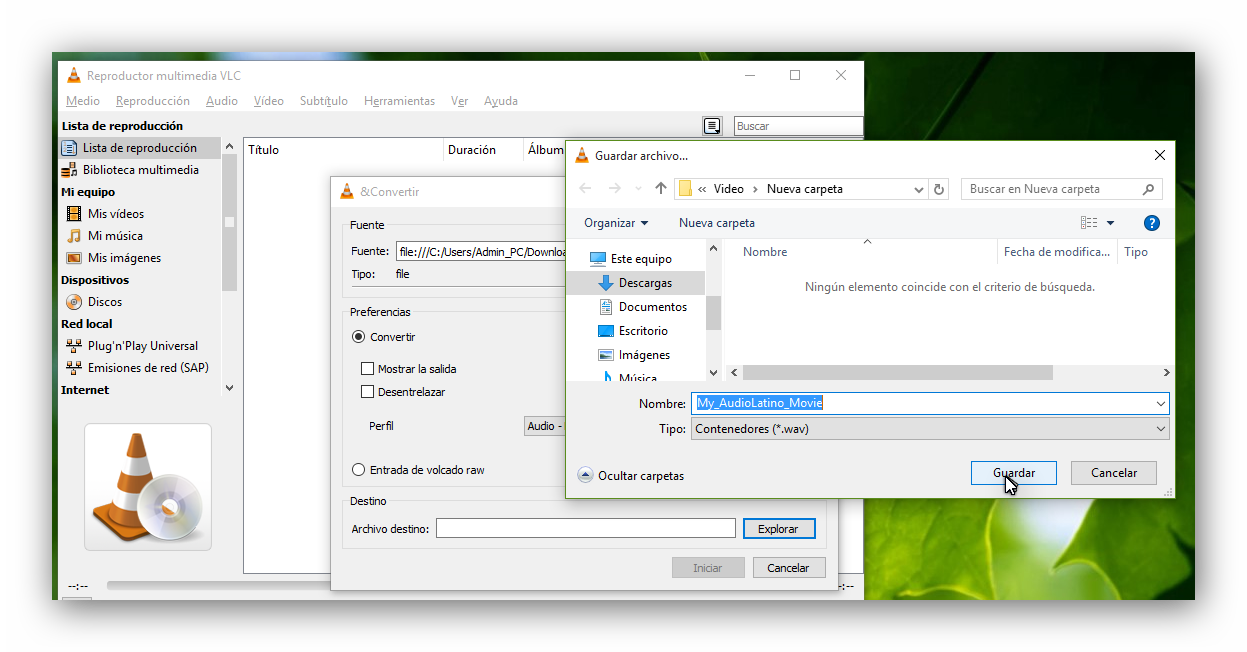
Task: Open the Reproducción menu
Action: coord(153,101)
